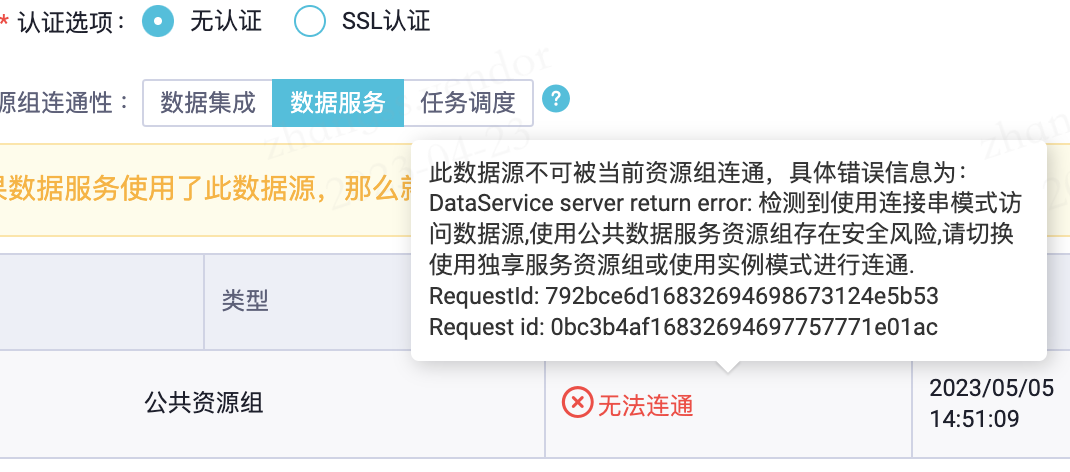The width and height of the screenshot is (1070, 472).
Task: Click the red error X icon
Action: pos(577,404)
